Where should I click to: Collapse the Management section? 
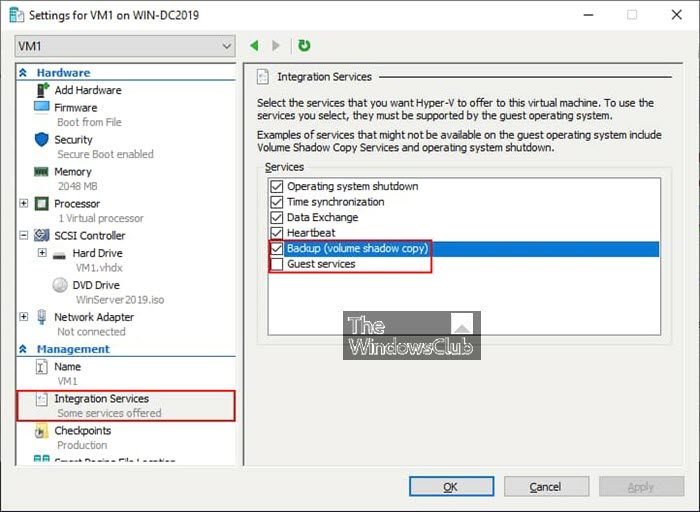pyautogui.click(x=23, y=349)
